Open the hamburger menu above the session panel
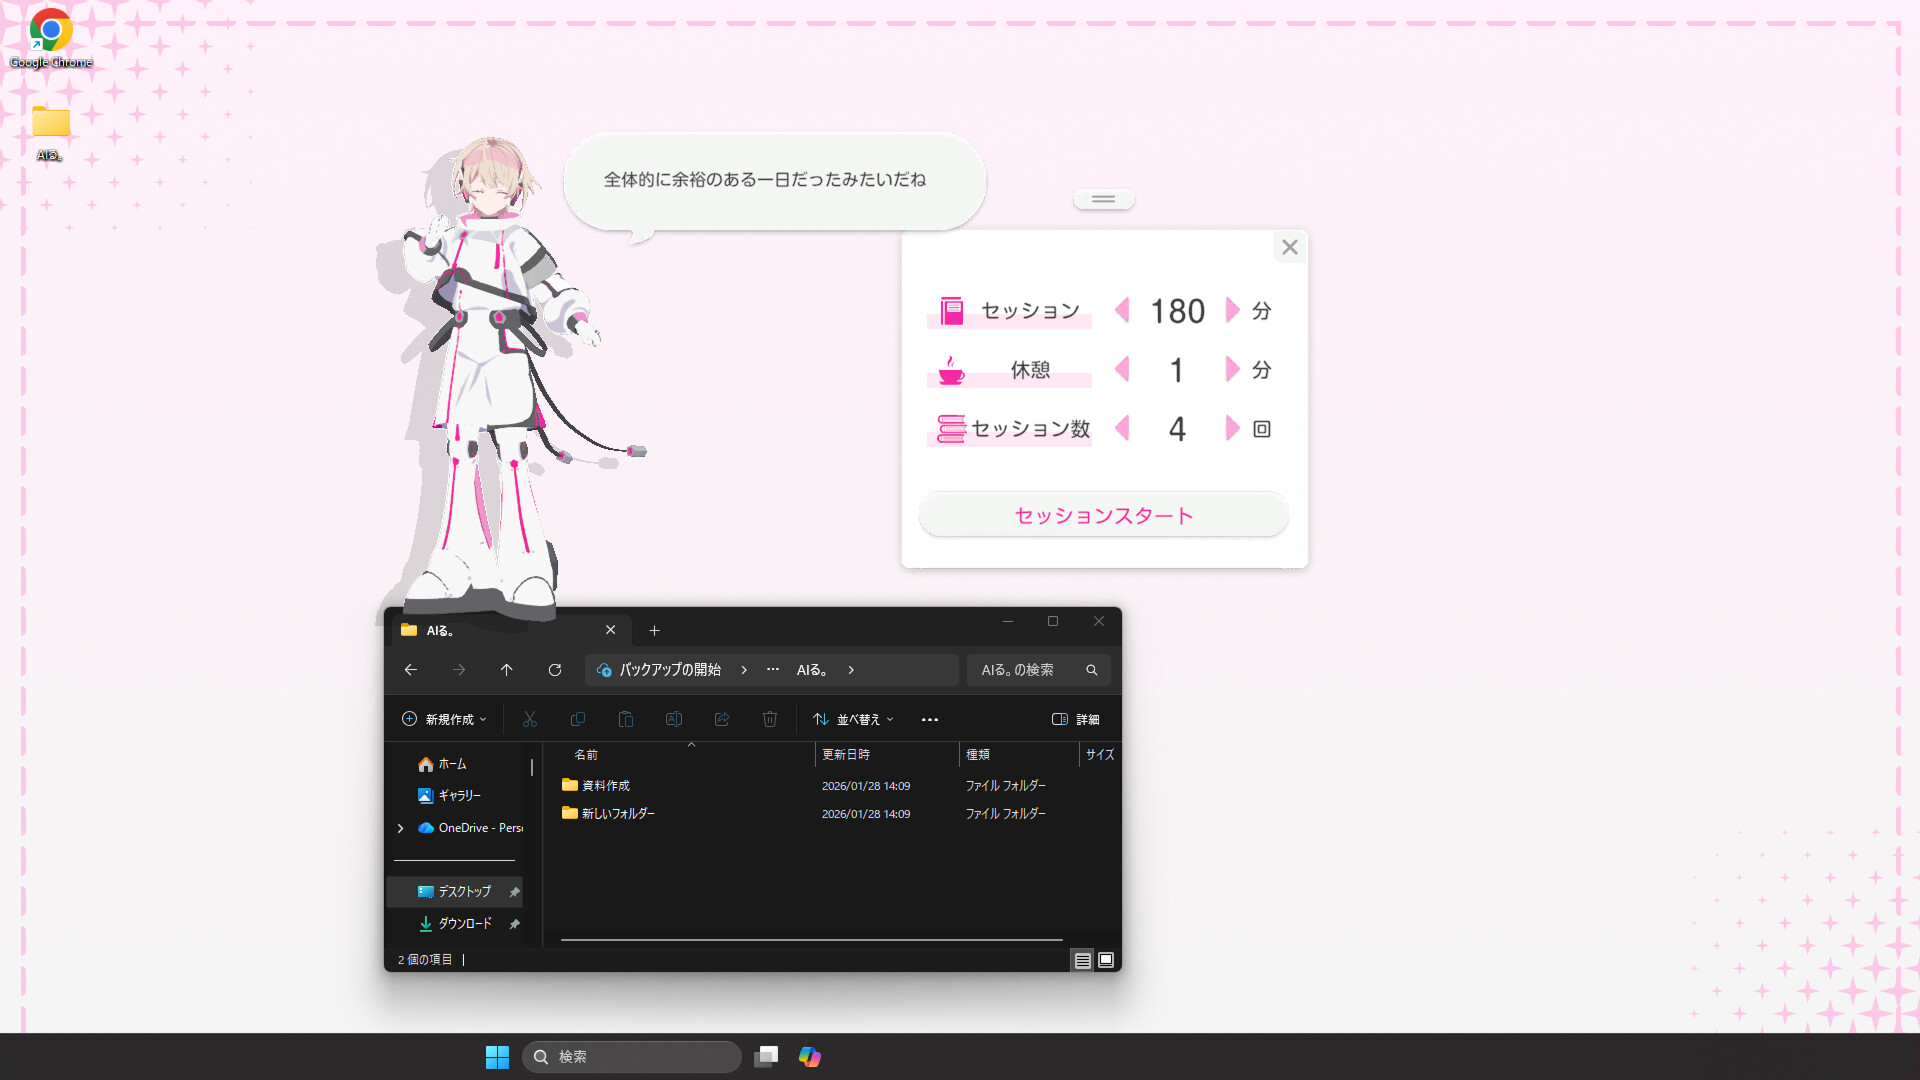 click(x=1103, y=198)
